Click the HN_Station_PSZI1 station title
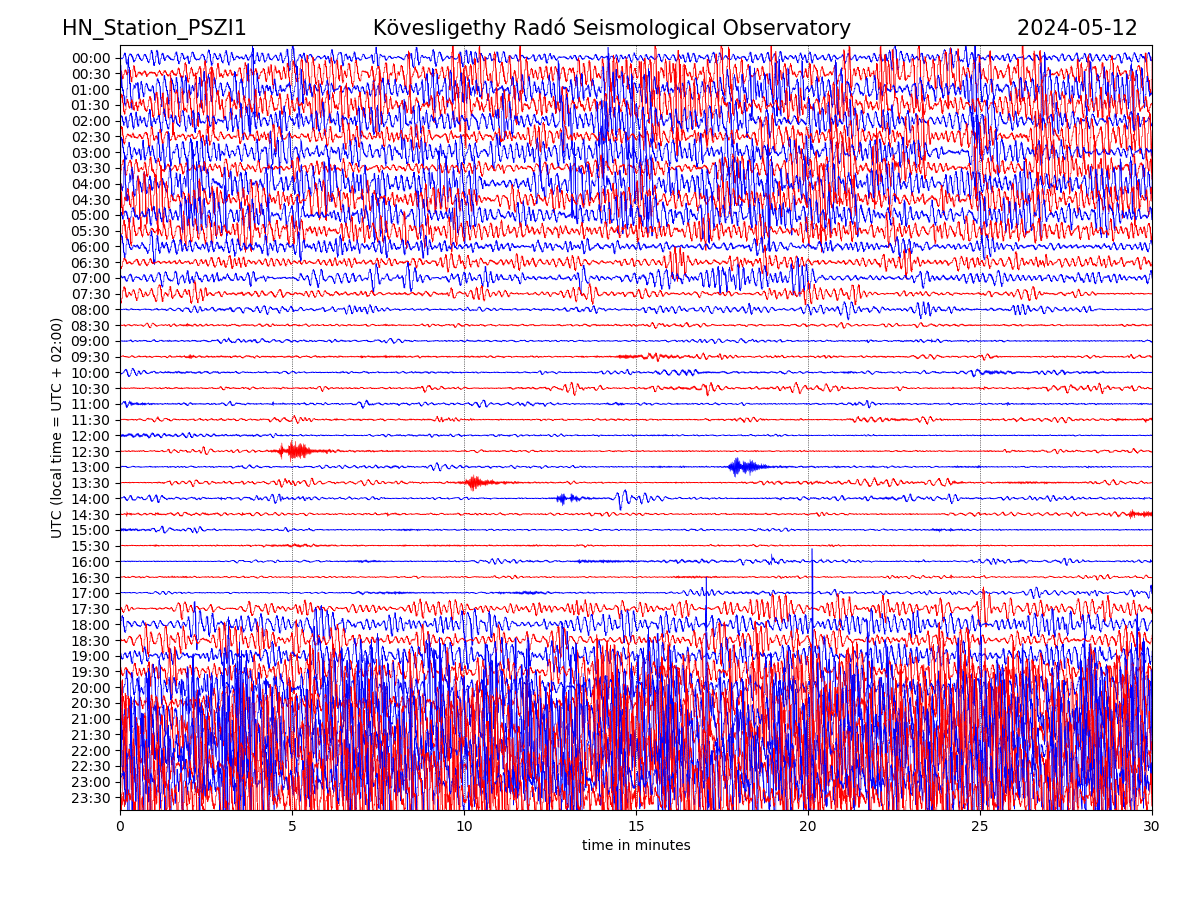Image resolution: width=1200 pixels, height=900 pixels. [x=154, y=28]
